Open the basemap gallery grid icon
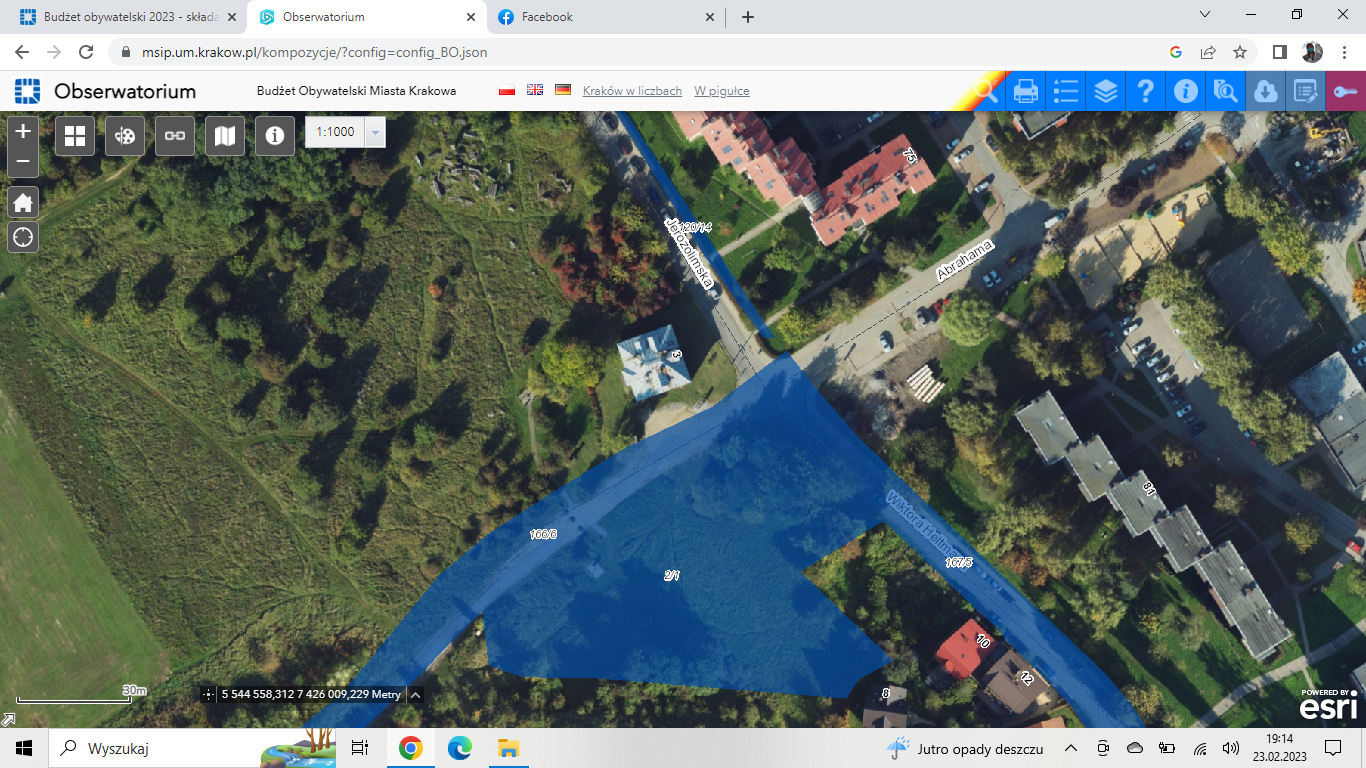Image resolution: width=1366 pixels, height=768 pixels. pyautogui.click(x=75, y=135)
